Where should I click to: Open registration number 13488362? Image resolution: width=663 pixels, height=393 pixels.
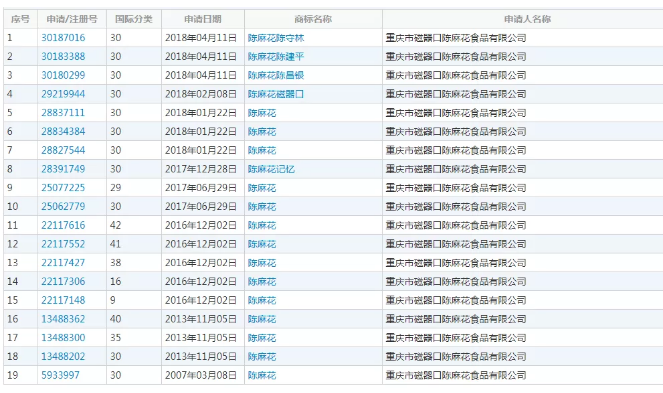63,319
